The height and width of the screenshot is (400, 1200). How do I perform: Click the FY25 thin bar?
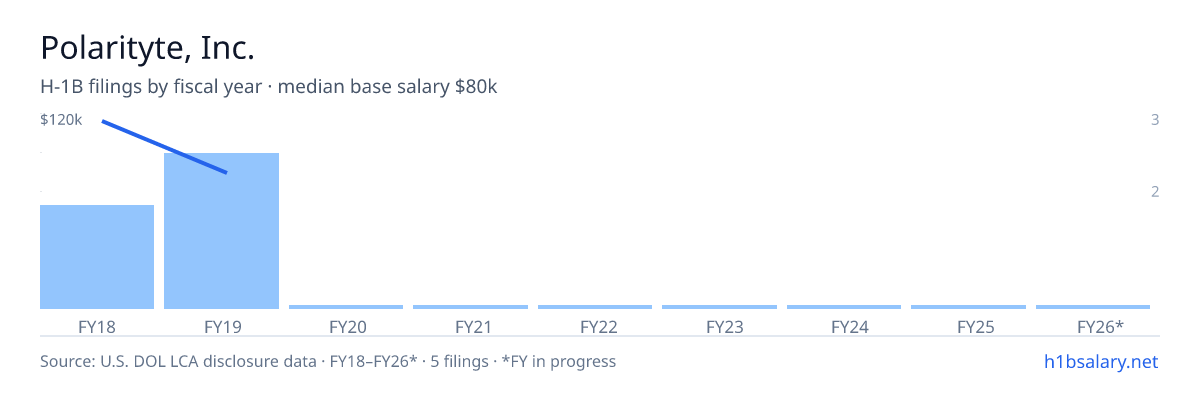tap(968, 307)
